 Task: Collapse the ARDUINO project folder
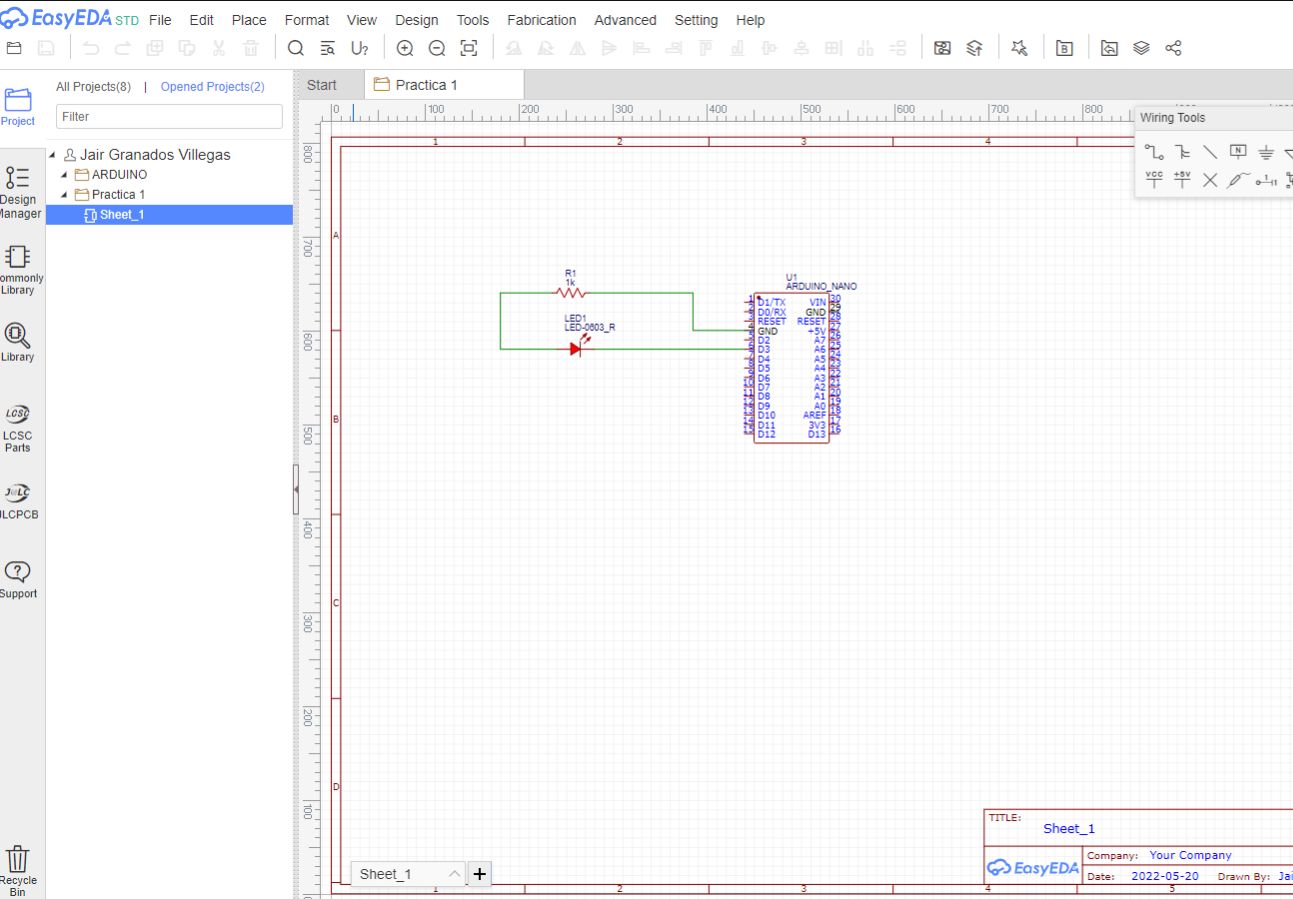(62, 174)
